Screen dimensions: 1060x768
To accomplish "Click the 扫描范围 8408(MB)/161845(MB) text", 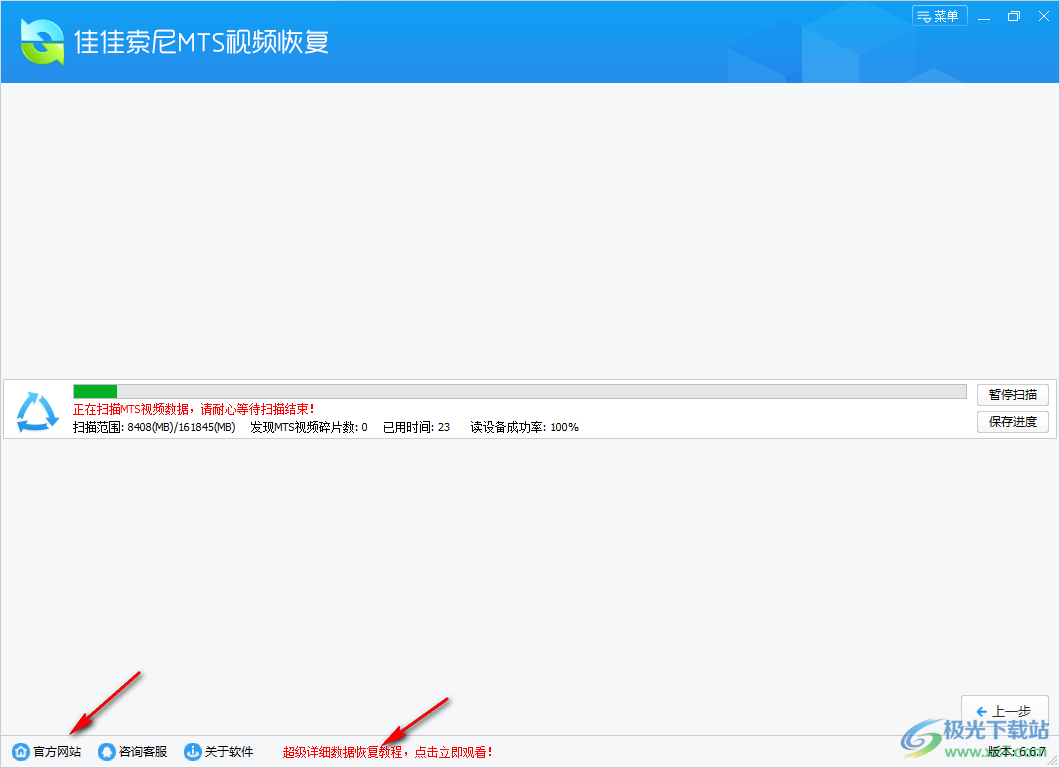I will (154, 427).
